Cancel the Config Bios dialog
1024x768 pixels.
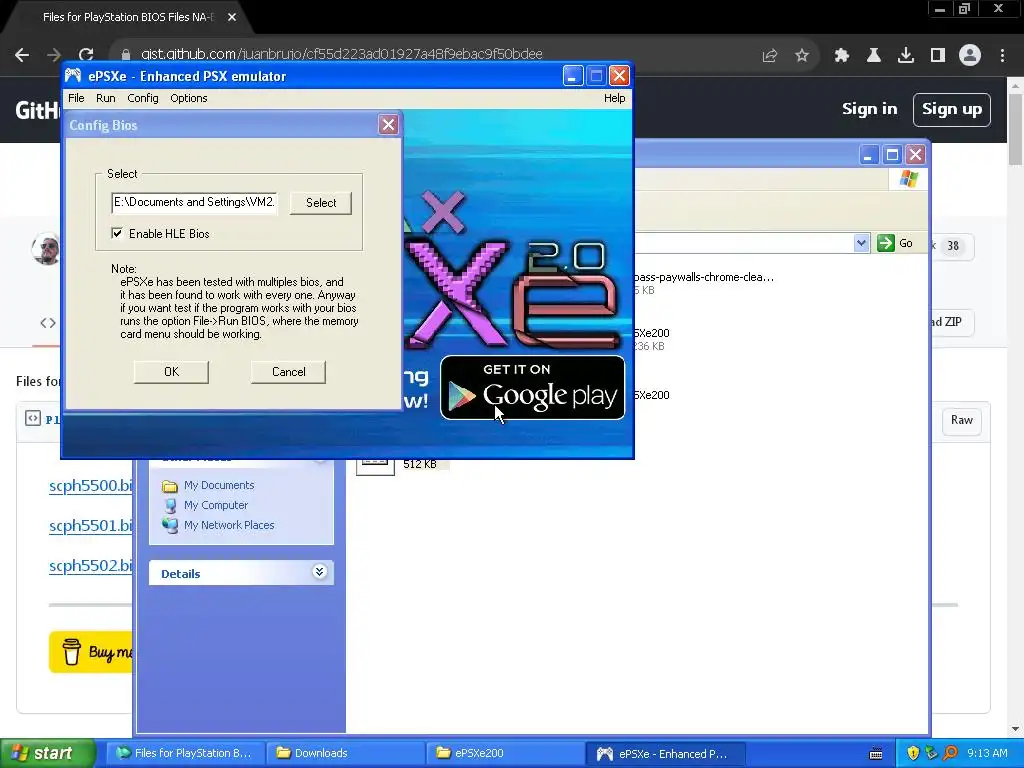(x=288, y=372)
